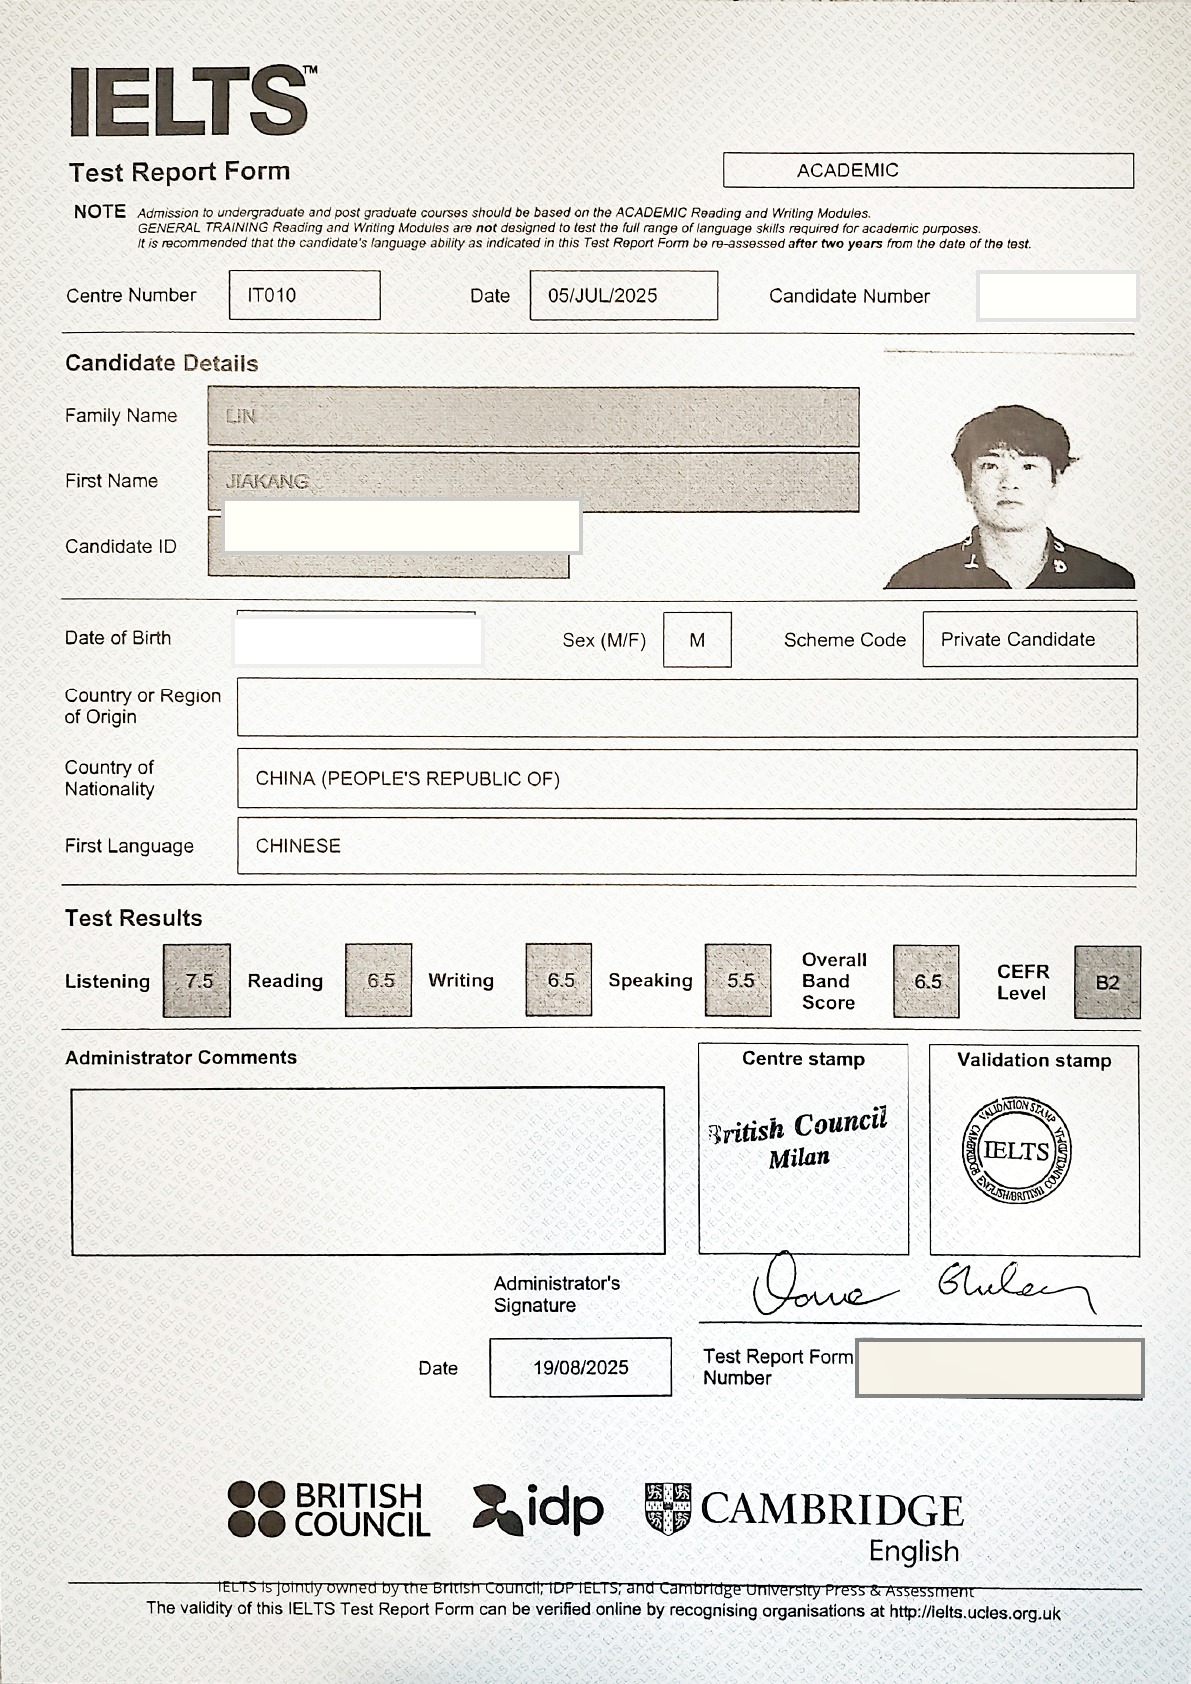
Task: Click the second signature under Validation stamp
Action: (x=1016, y=1286)
